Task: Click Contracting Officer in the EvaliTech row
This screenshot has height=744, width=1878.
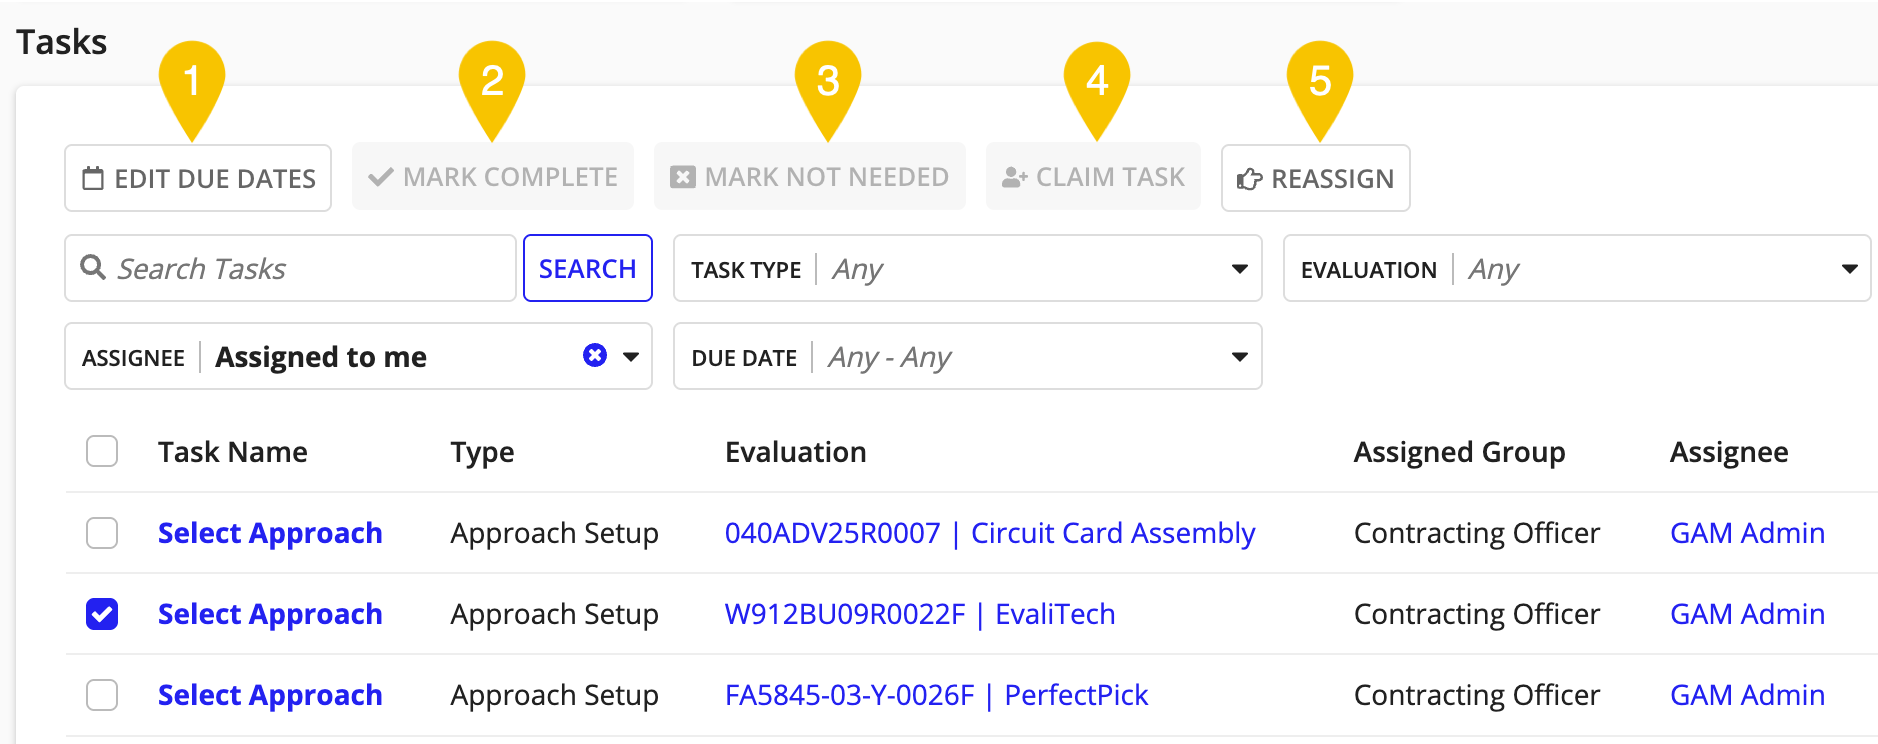Action: click(1477, 614)
